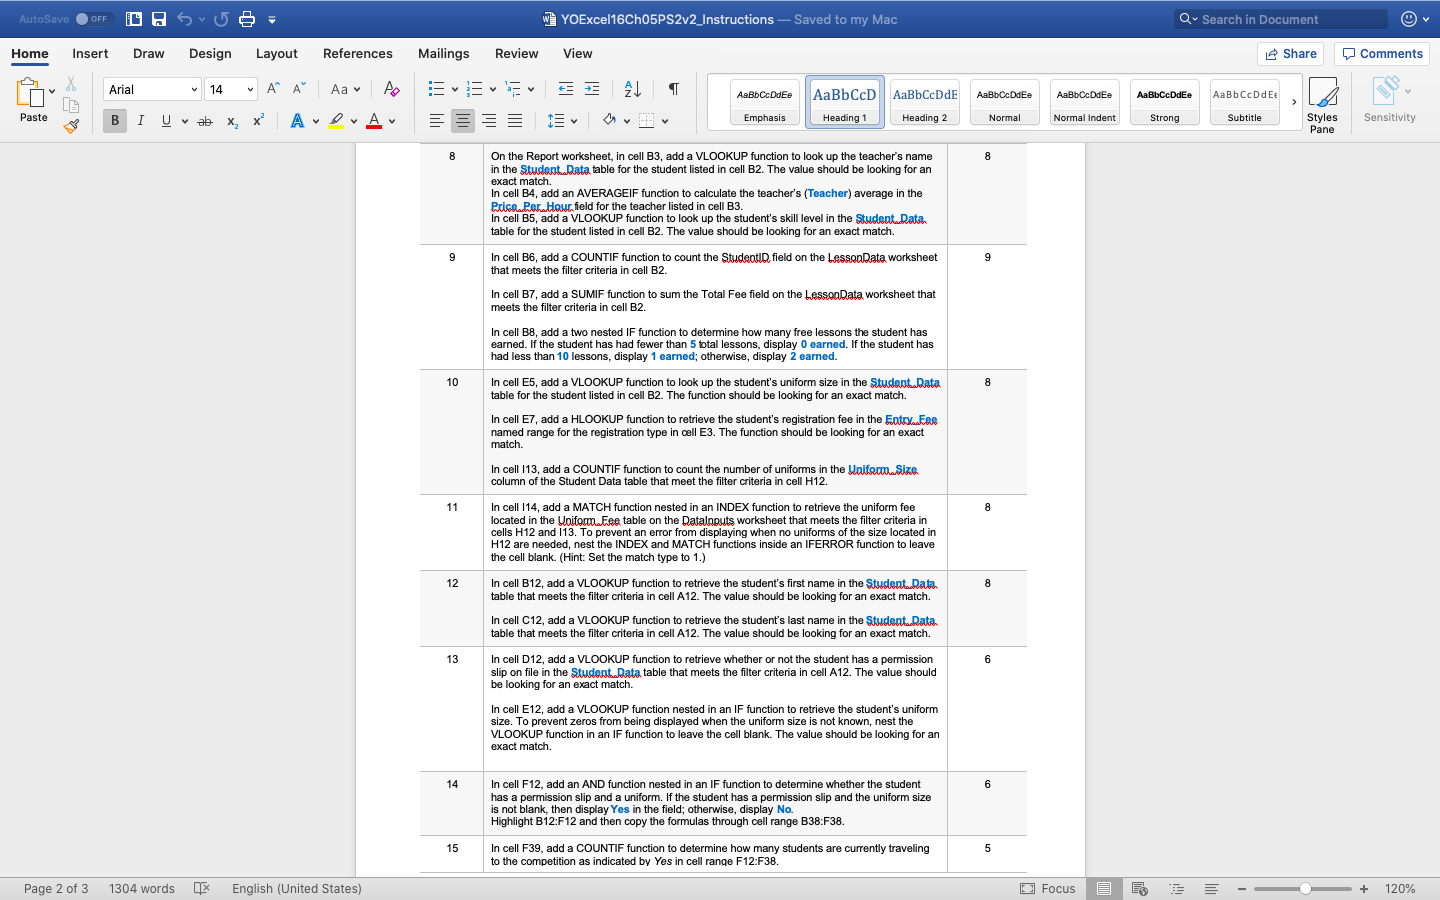Screen dimensions: 1440x900
Task: Click the Format Painter brush icon
Action: click(71, 126)
